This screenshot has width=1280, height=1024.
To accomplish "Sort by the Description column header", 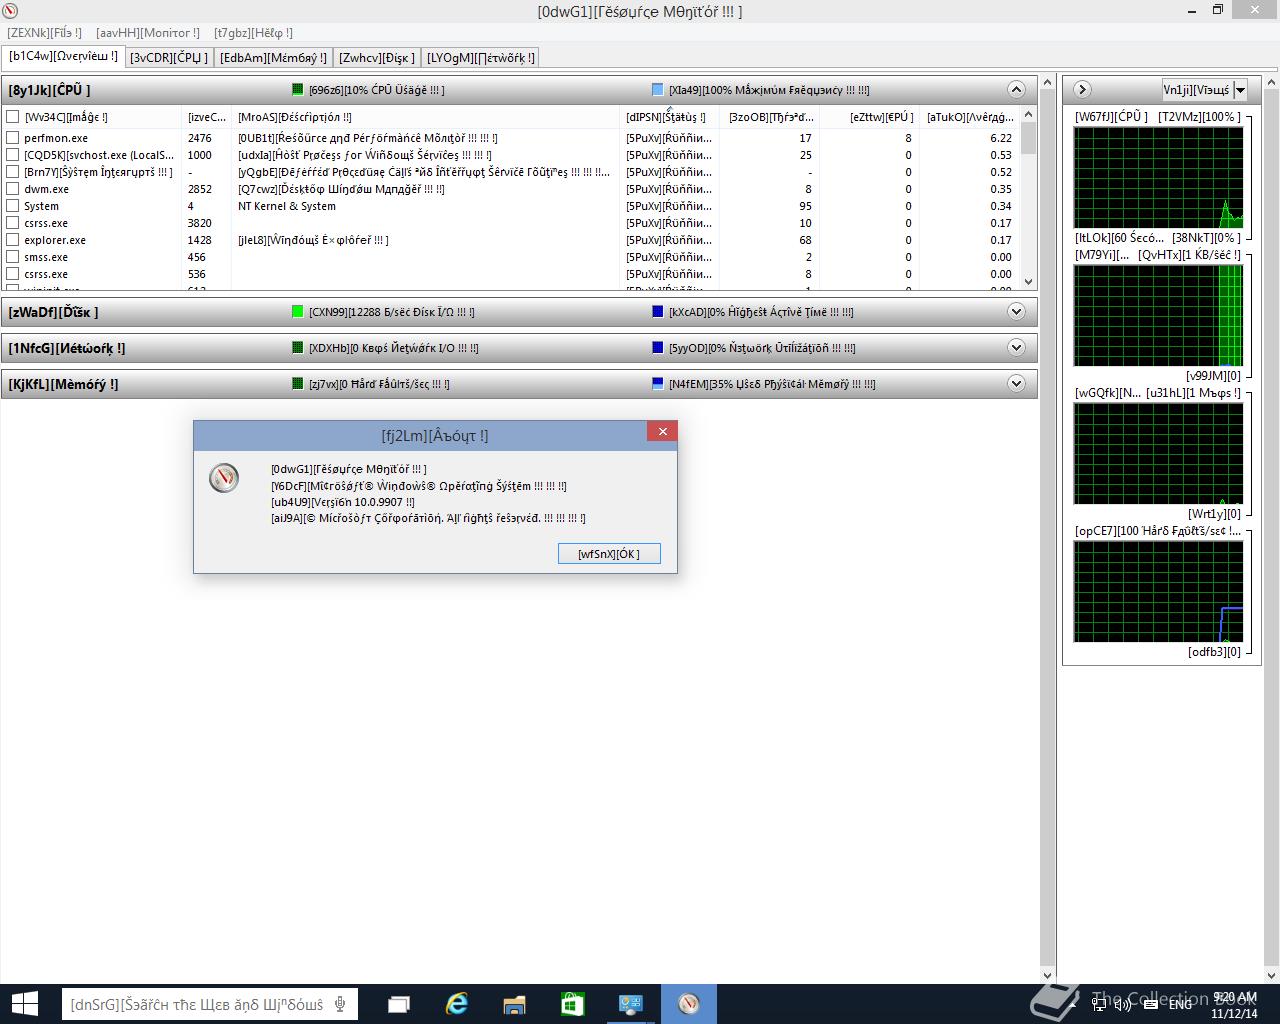I will pos(425,117).
